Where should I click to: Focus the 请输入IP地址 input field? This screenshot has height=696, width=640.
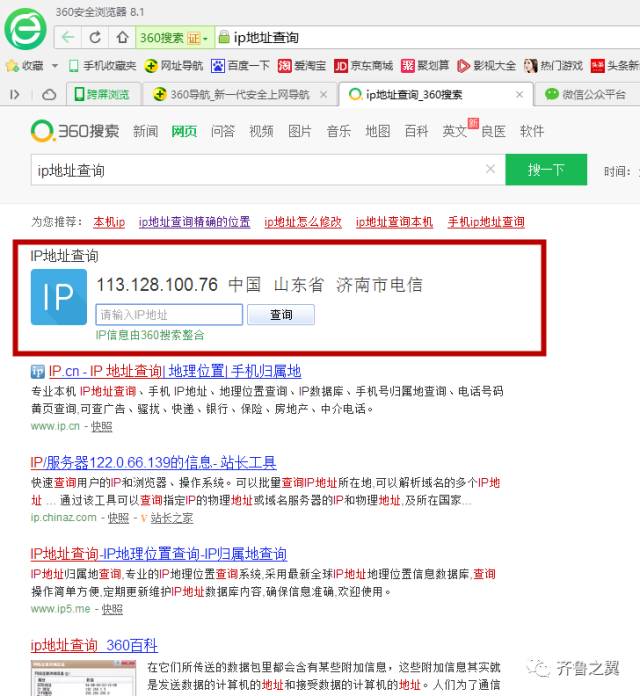coord(169,315)
